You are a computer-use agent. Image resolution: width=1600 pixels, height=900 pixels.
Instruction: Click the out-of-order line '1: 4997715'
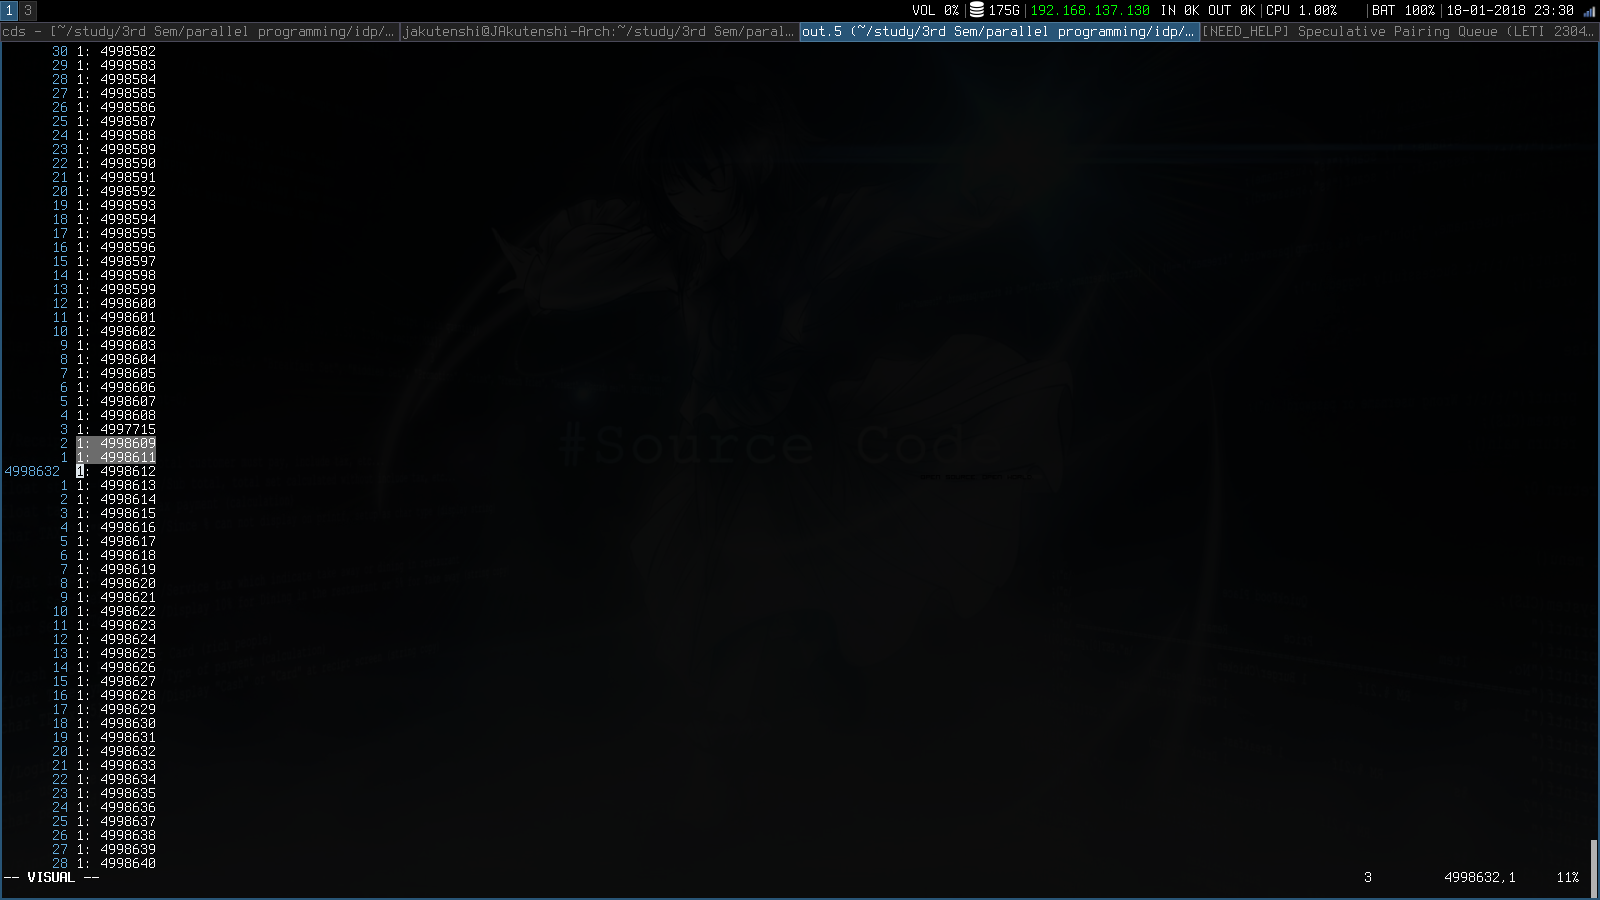click(116, 429)
